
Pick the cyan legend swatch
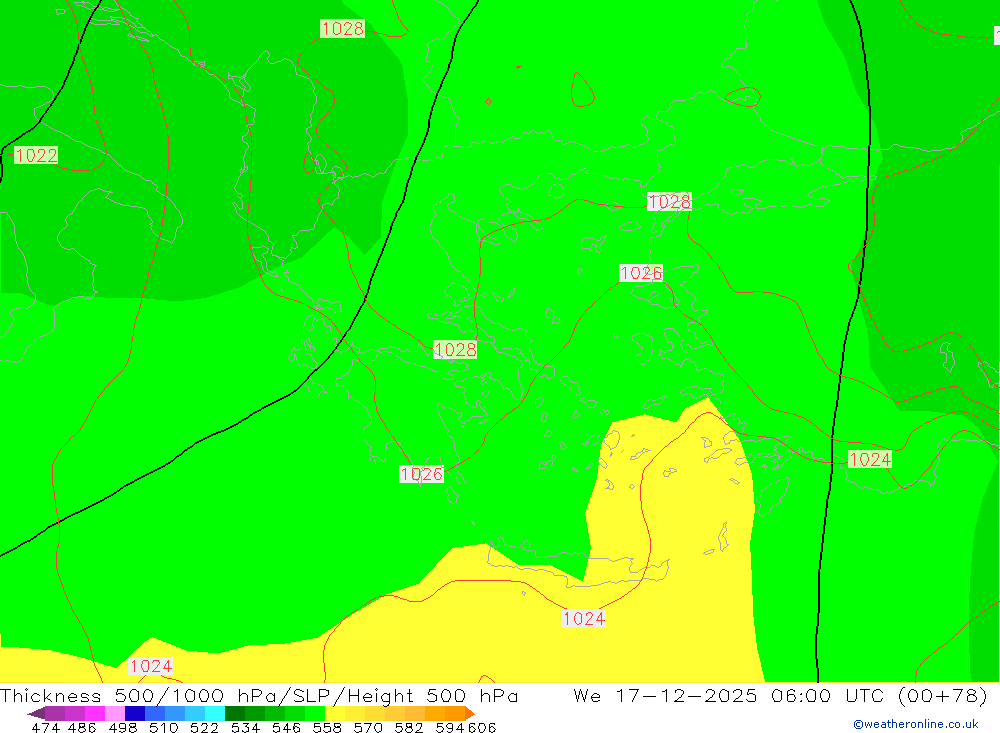(x=215, y=713)
